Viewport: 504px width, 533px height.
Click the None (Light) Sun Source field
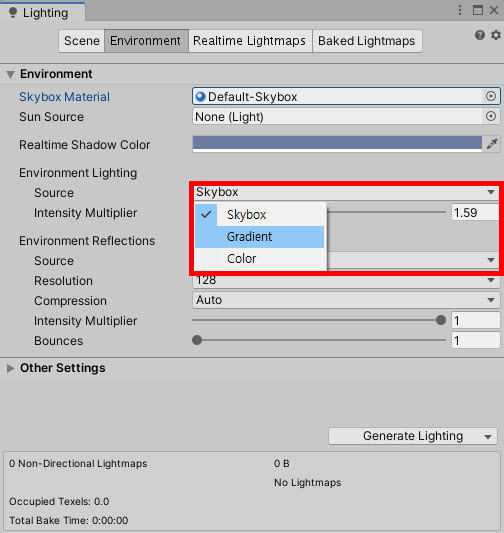pos(346,117)
